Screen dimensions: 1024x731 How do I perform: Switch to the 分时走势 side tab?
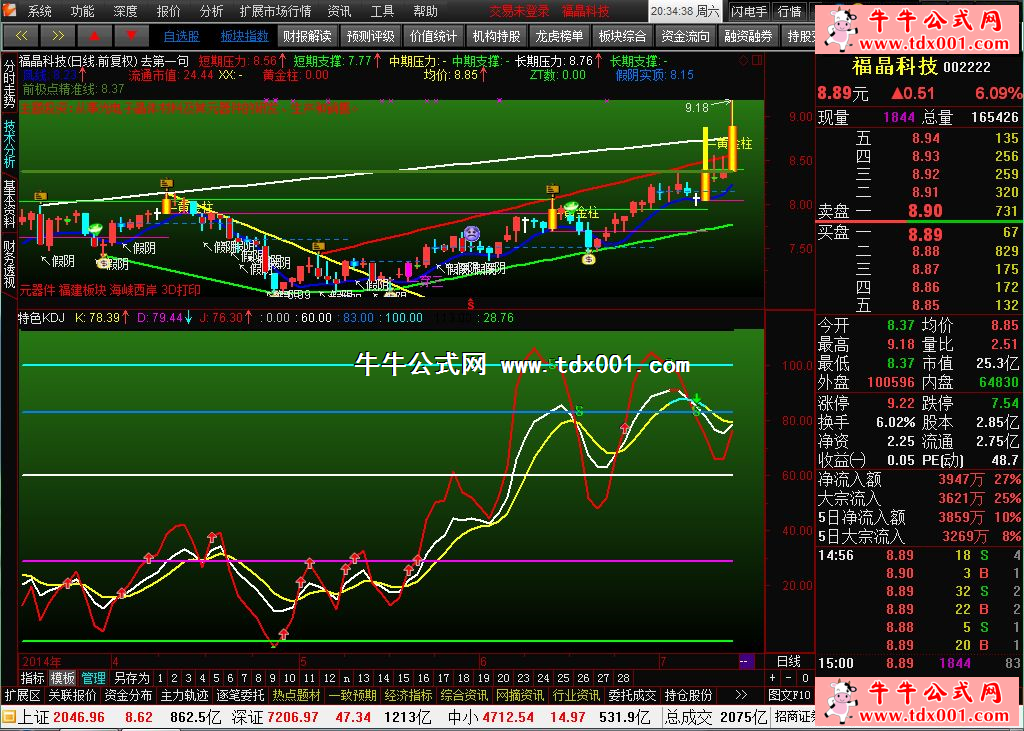pos(9,84)
